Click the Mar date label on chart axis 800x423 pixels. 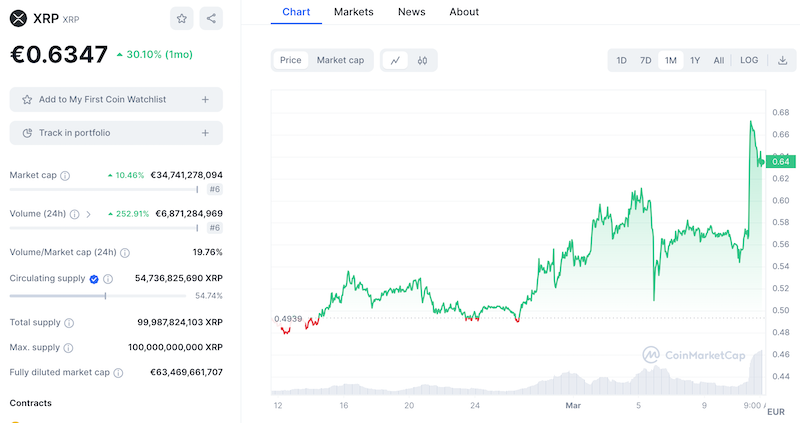click(573, 406)
